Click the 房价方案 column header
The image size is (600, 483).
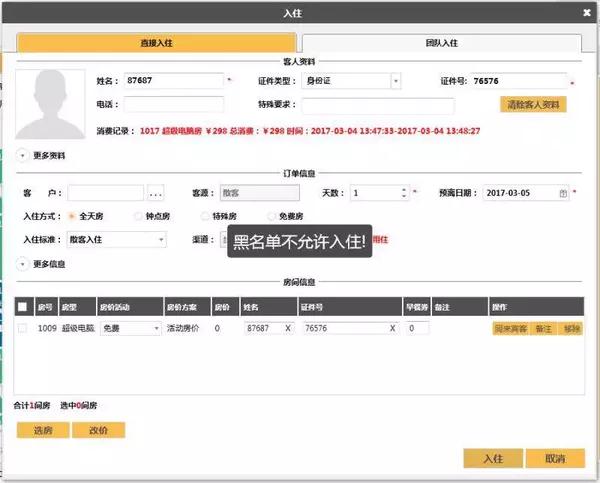[x=187, y=307]
